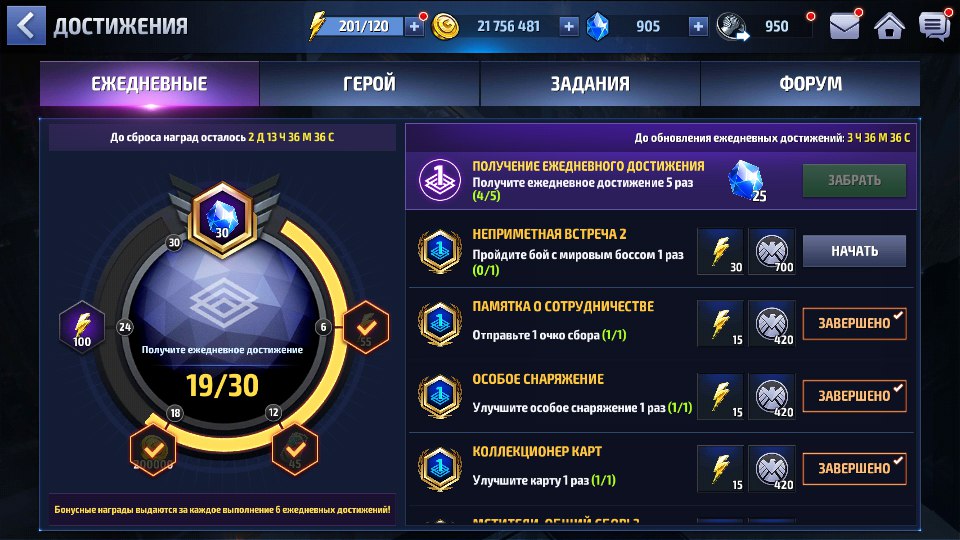
Task: Open the chat speech bubble icon
Action: [x=934, y=26]
